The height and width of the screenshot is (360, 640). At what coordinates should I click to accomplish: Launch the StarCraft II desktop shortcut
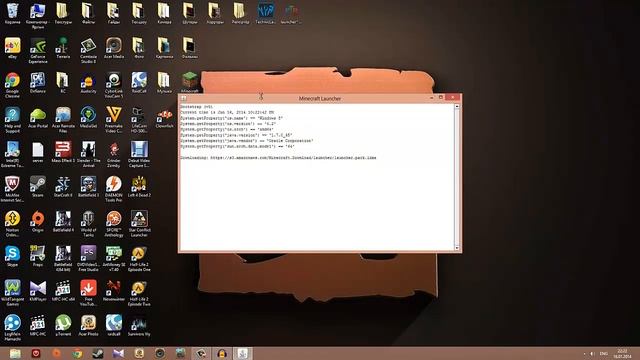[63, 187]
